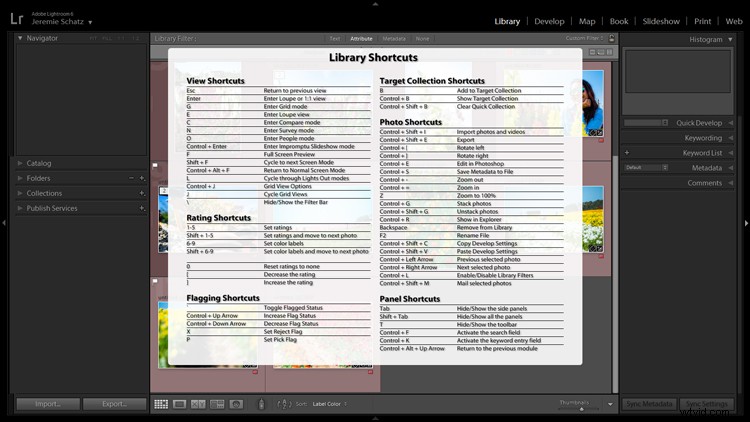750x422 pixels.
Task: Click the Sync Settings button
Action: click(706, 404)
